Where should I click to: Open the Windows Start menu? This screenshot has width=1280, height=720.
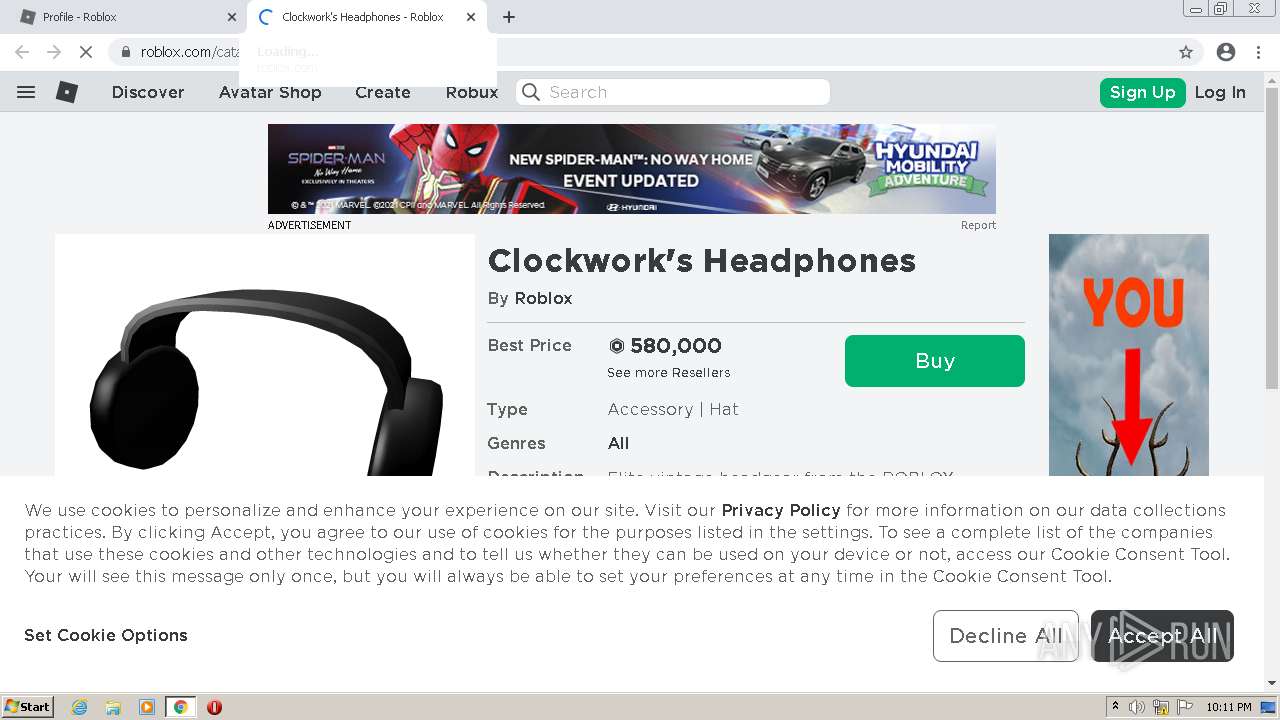pyautogui.click(x=27, y=707)
